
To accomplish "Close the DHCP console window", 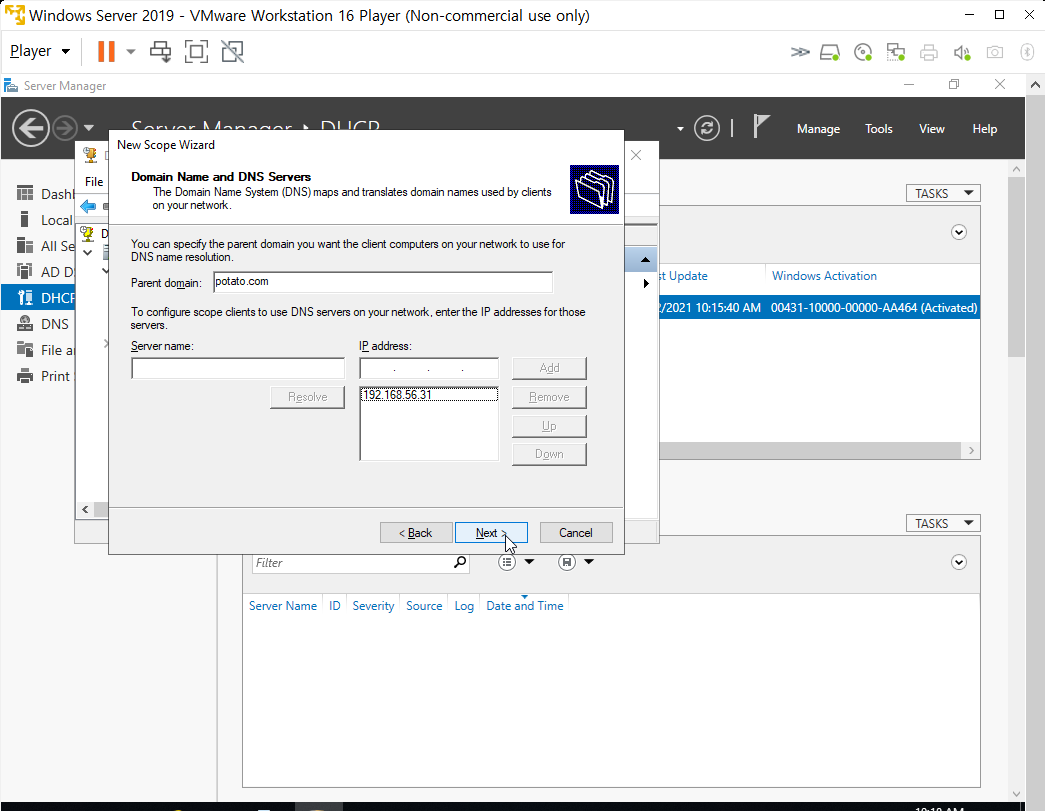I will [636, 155].
